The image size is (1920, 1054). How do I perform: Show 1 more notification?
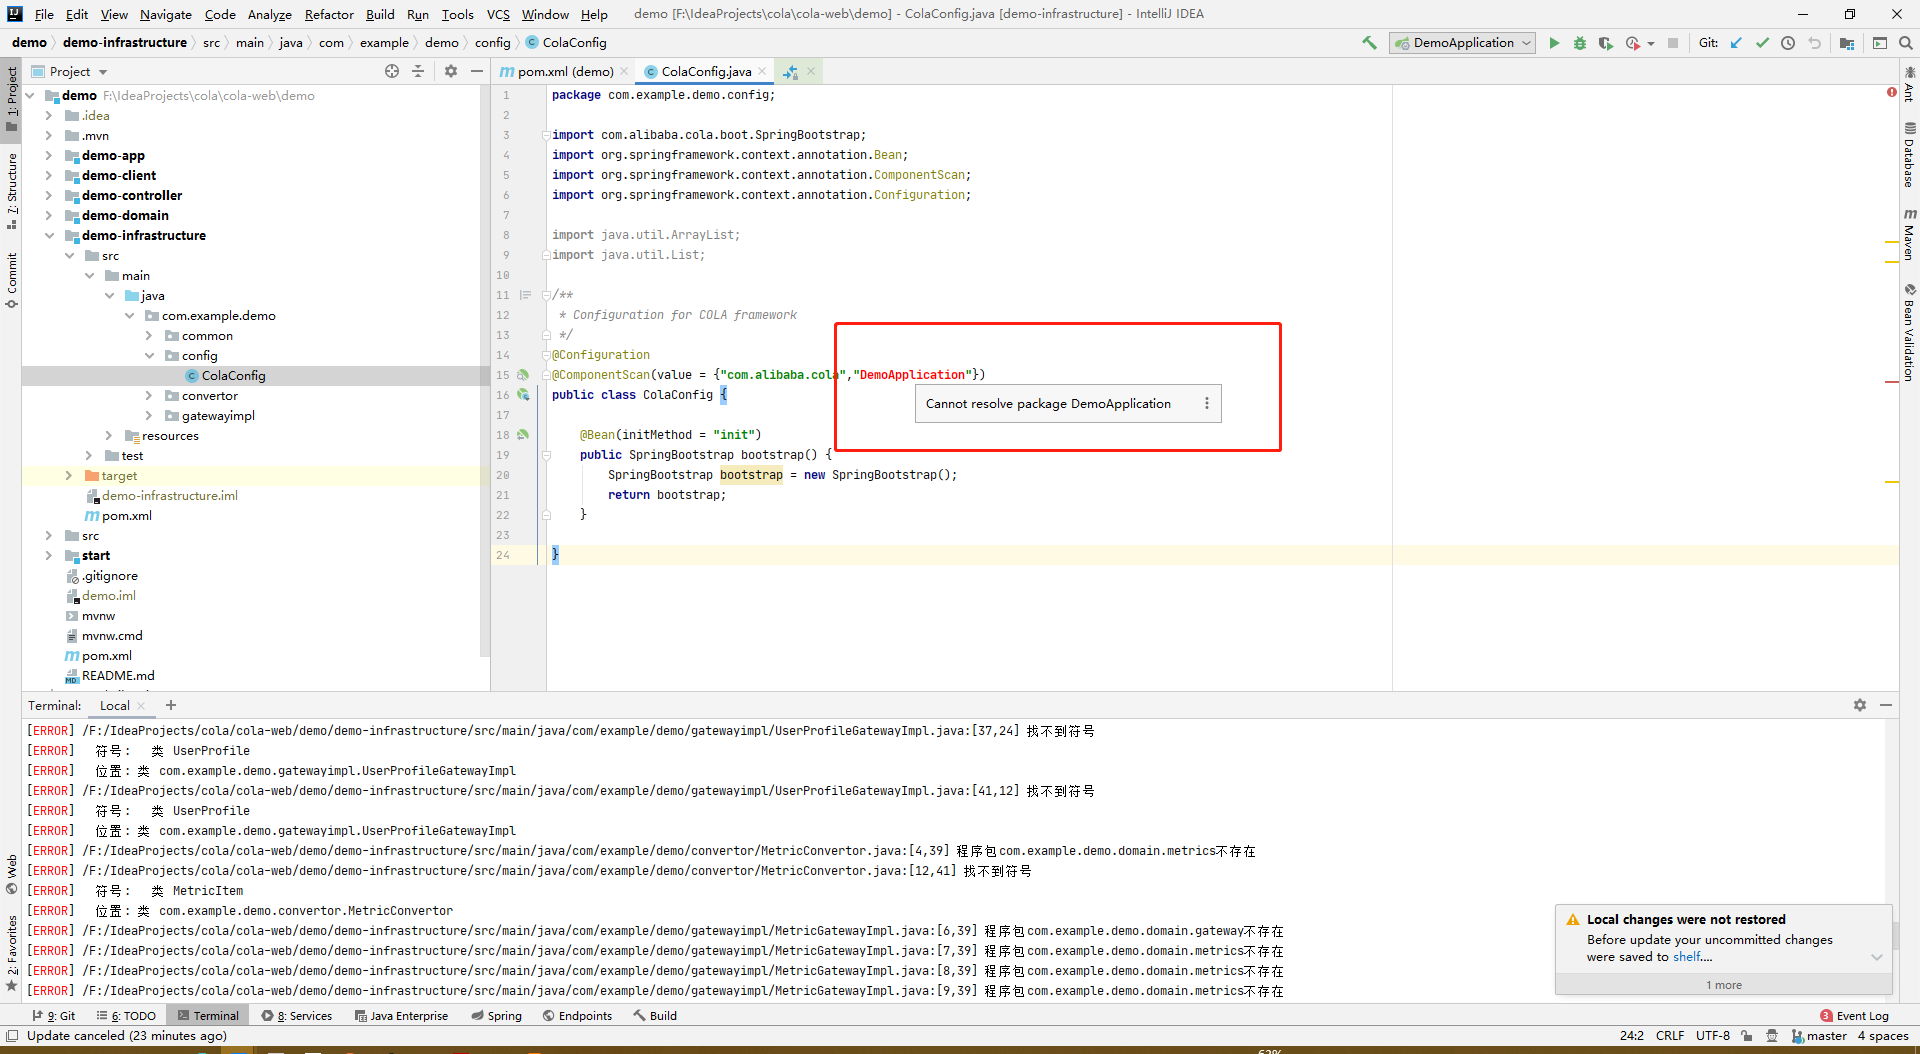tap(1724, 985)
